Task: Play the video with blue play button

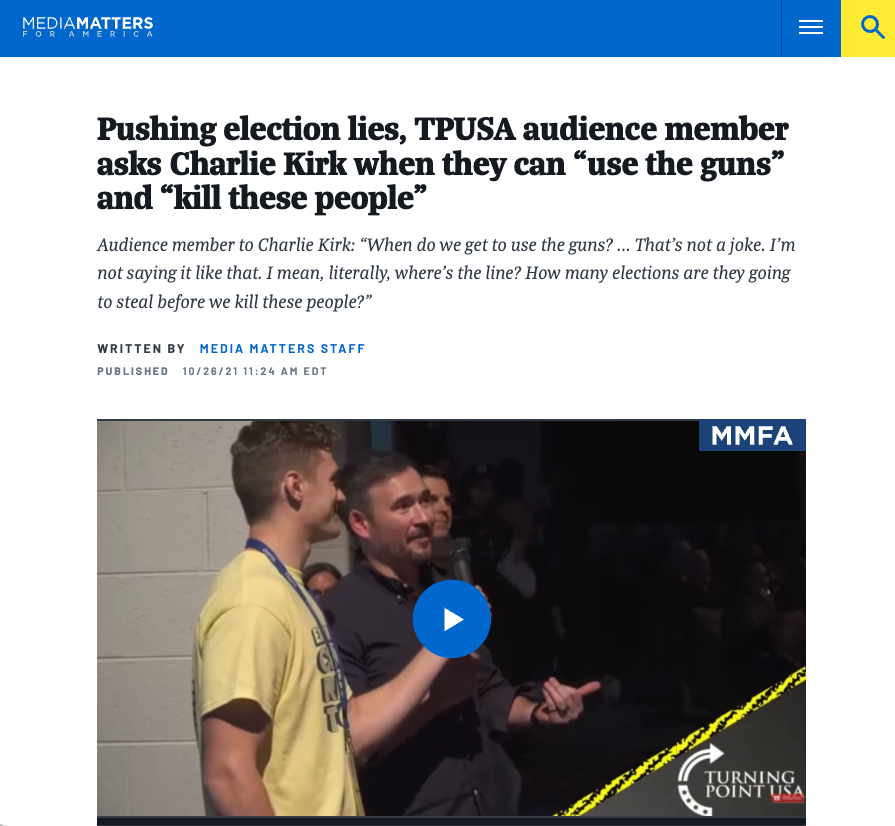Action: [x=451, y=619]
